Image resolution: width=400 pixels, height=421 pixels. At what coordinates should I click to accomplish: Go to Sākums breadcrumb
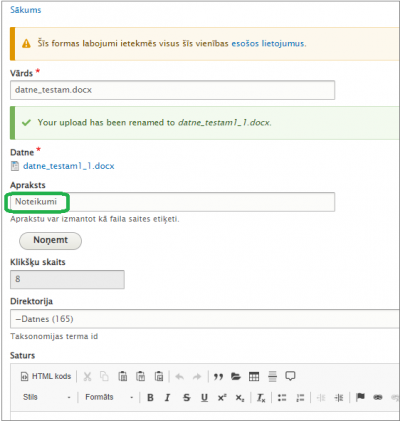coord(26,10)
